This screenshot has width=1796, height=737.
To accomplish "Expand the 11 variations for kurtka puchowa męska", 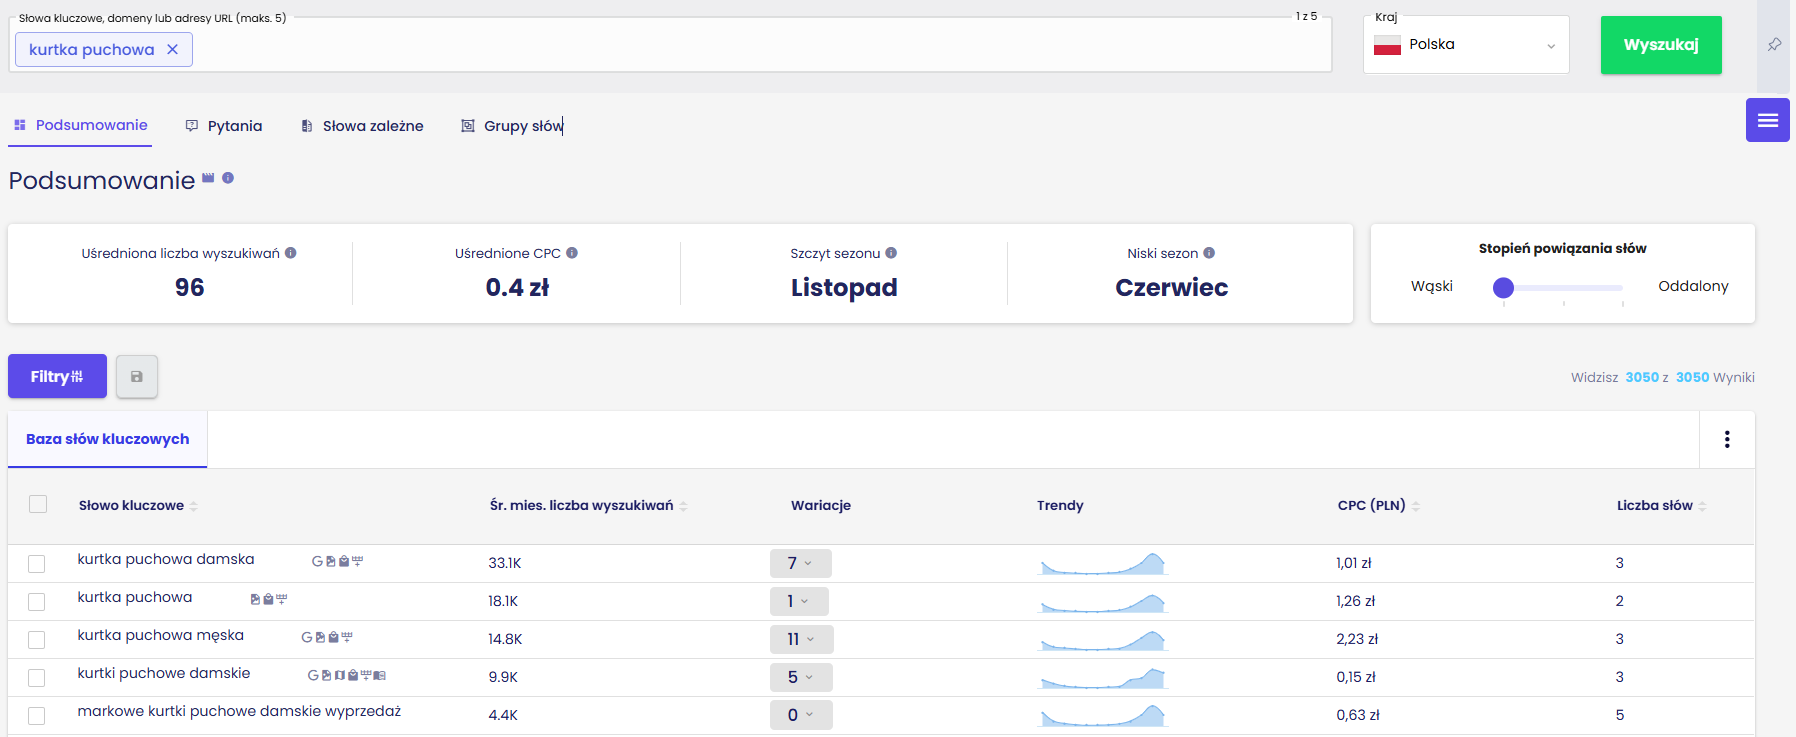I will (801, 639).
